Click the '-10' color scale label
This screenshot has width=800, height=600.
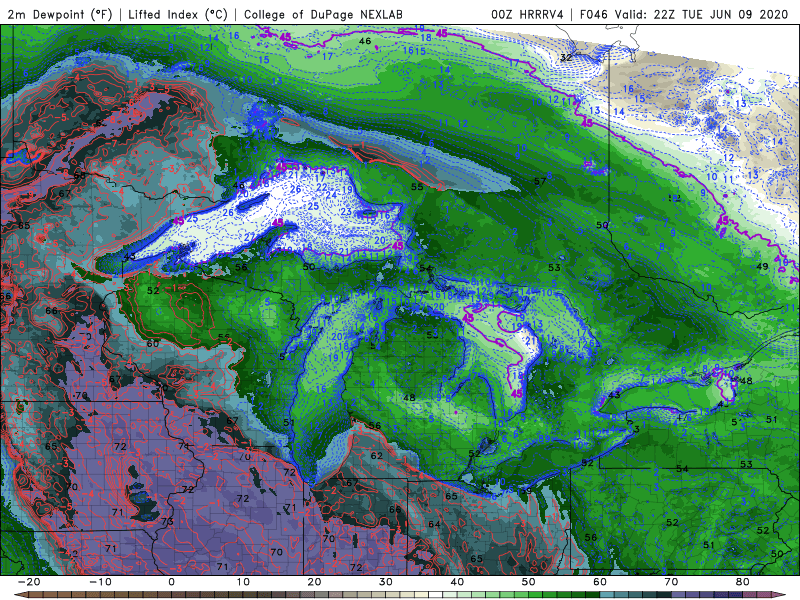point(100,582)
